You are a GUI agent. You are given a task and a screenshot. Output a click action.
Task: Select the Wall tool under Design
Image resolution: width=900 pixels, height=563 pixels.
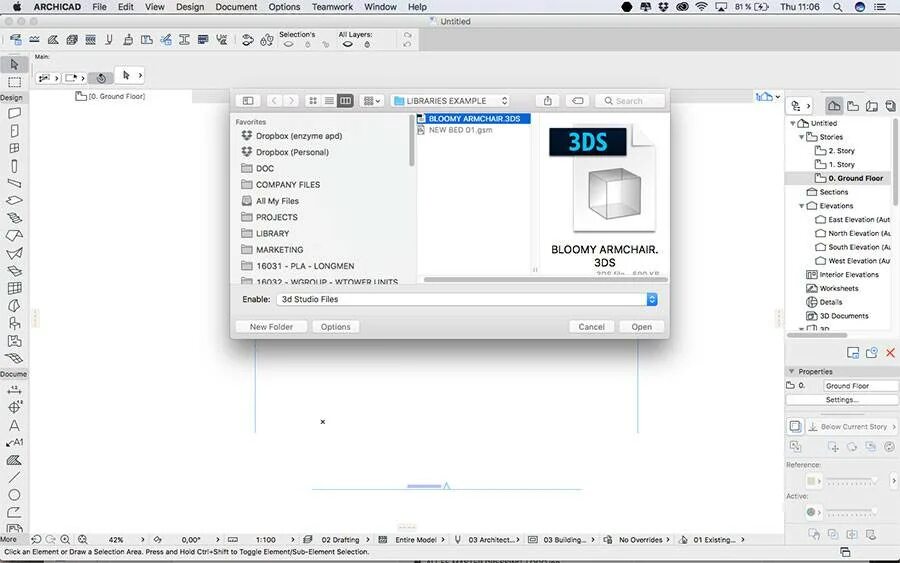point(14,113)
